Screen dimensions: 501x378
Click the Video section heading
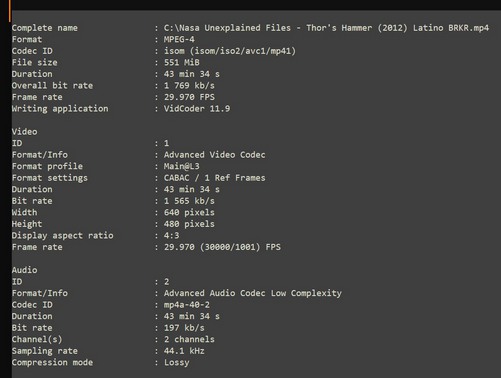click(25, 132)
